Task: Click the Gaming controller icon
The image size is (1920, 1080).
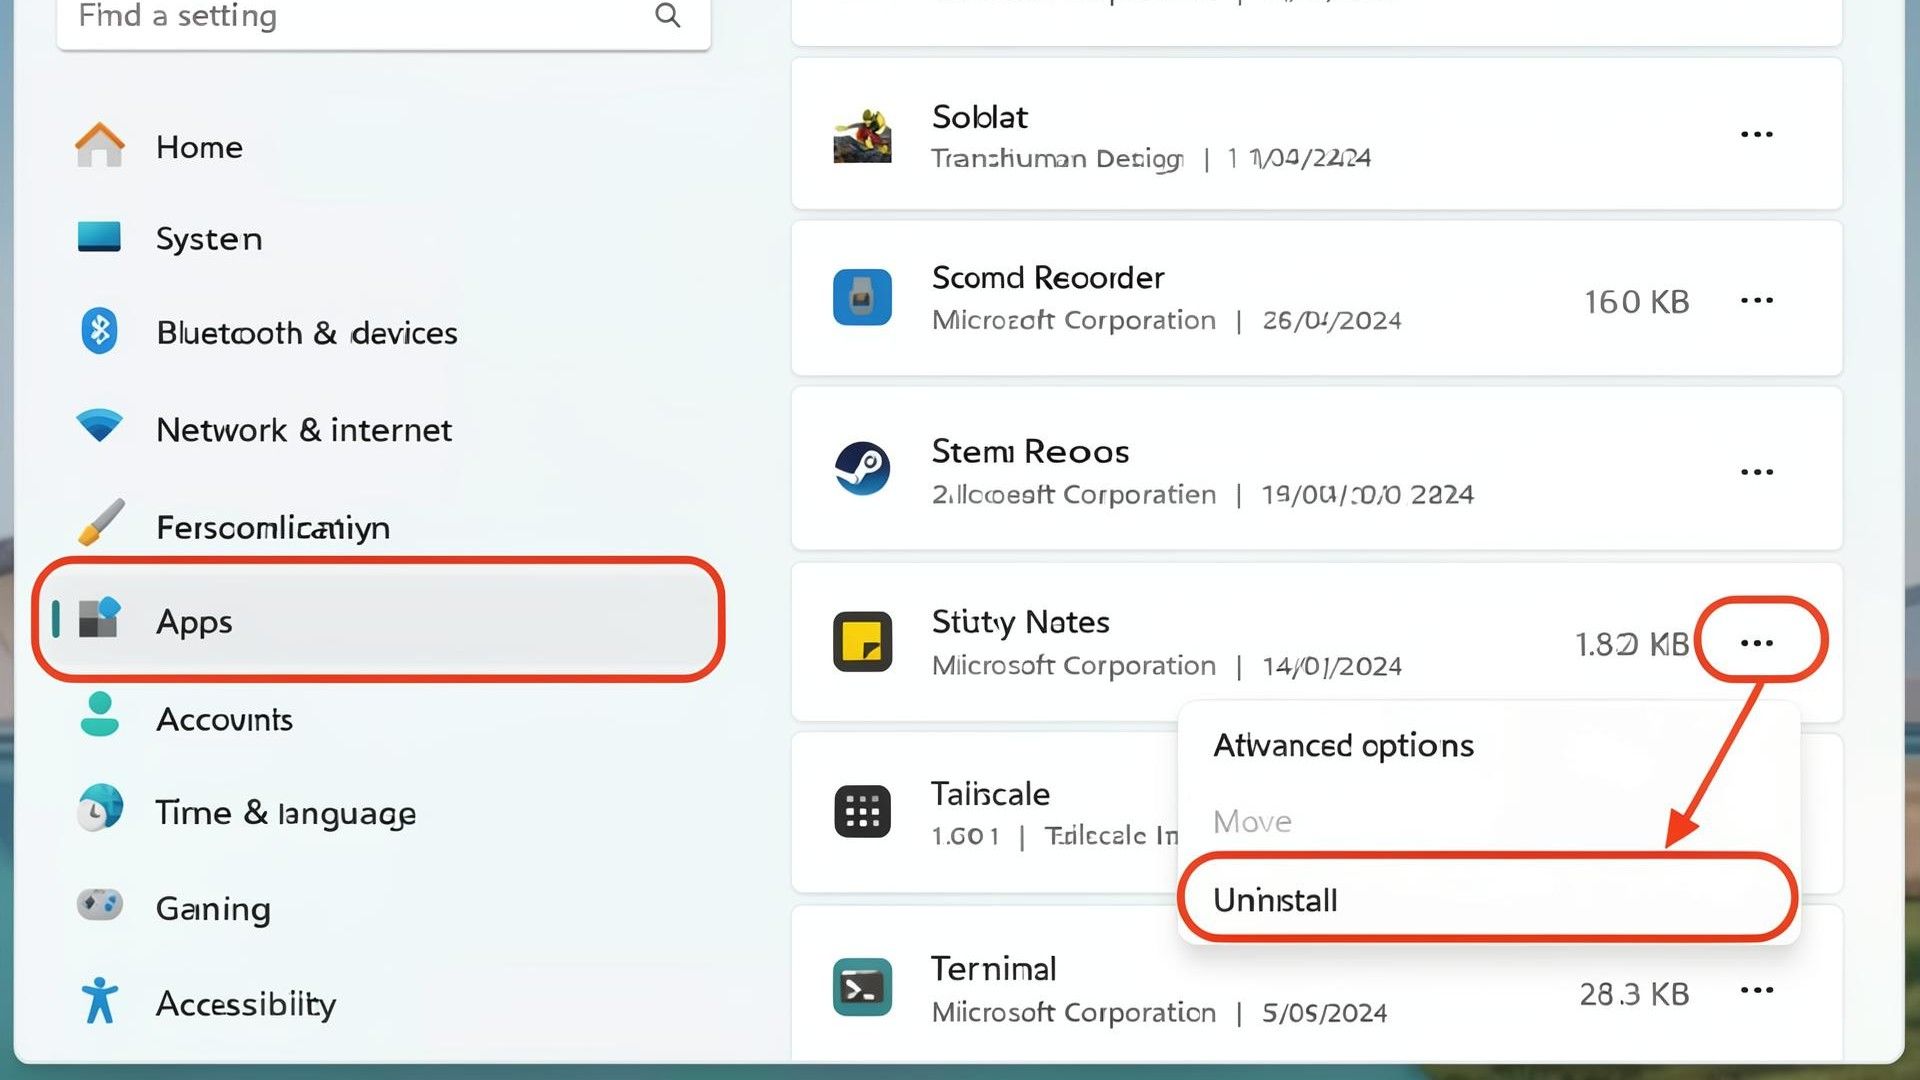Action: click(100, 905)
